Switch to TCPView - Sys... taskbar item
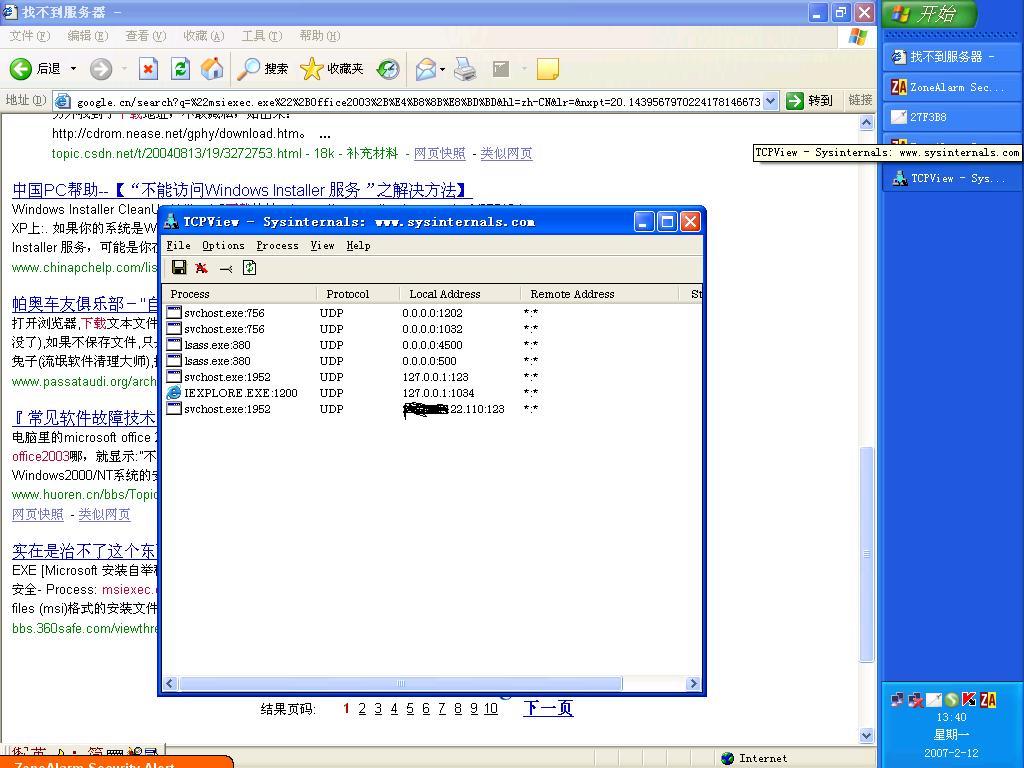The image size is (1024, 768). coord(951,178)
